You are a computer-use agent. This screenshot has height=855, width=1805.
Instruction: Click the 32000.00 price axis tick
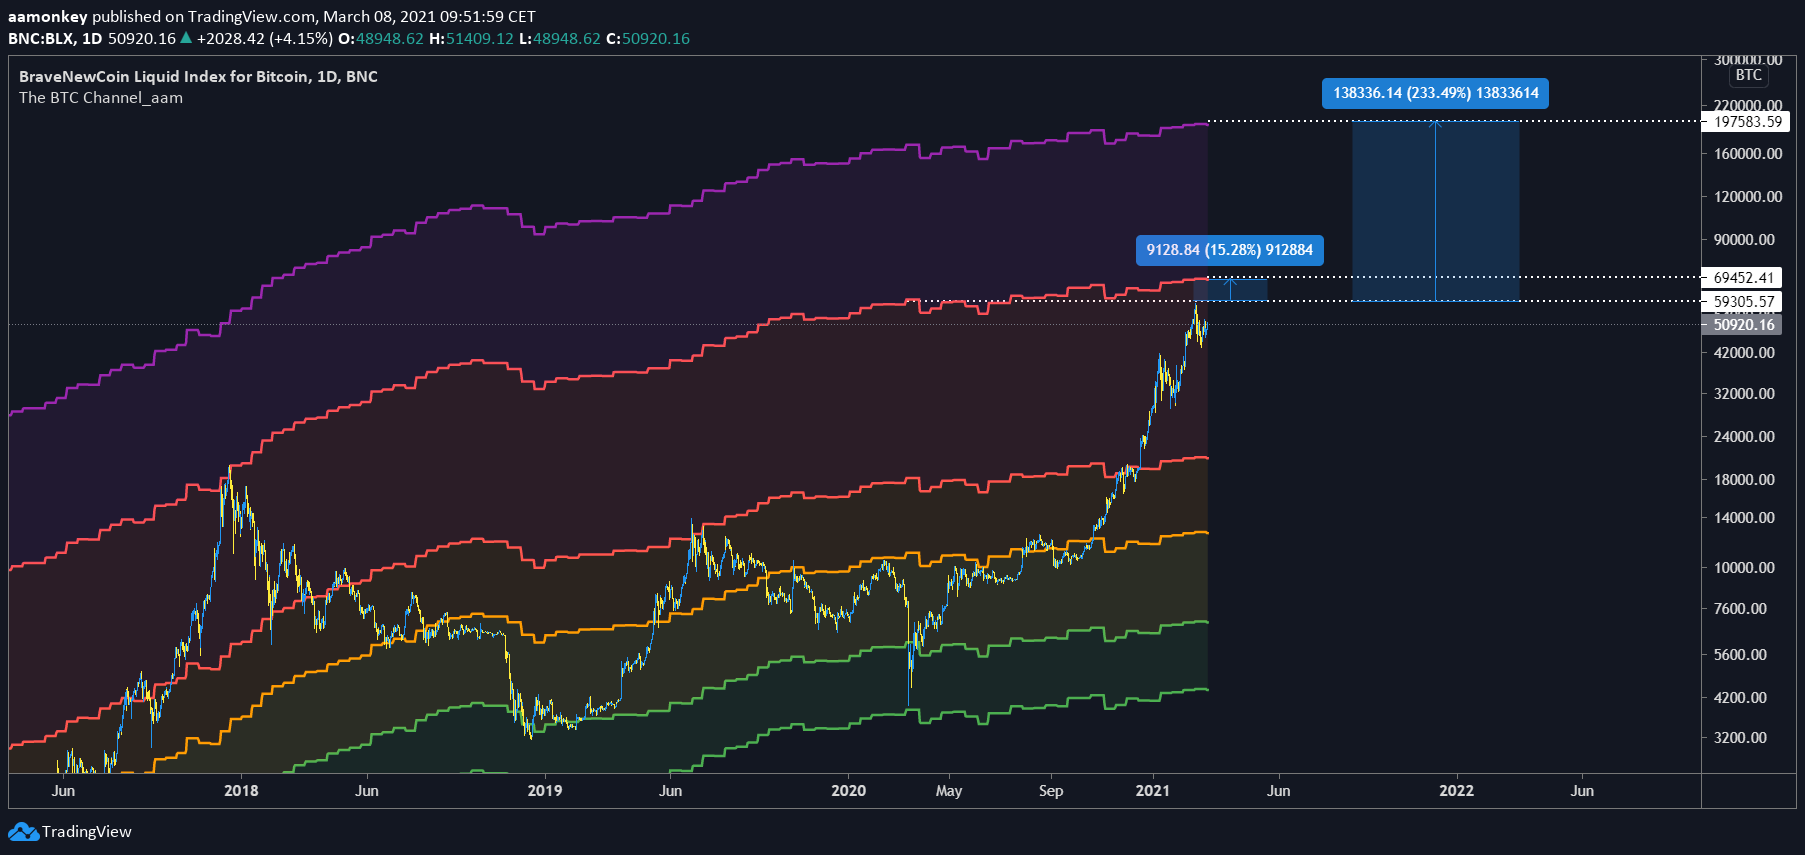(x=1744, y=394)
